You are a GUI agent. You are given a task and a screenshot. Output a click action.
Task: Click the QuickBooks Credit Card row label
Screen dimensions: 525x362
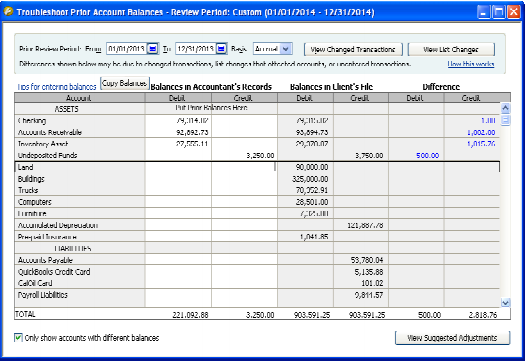click(54, 272)
